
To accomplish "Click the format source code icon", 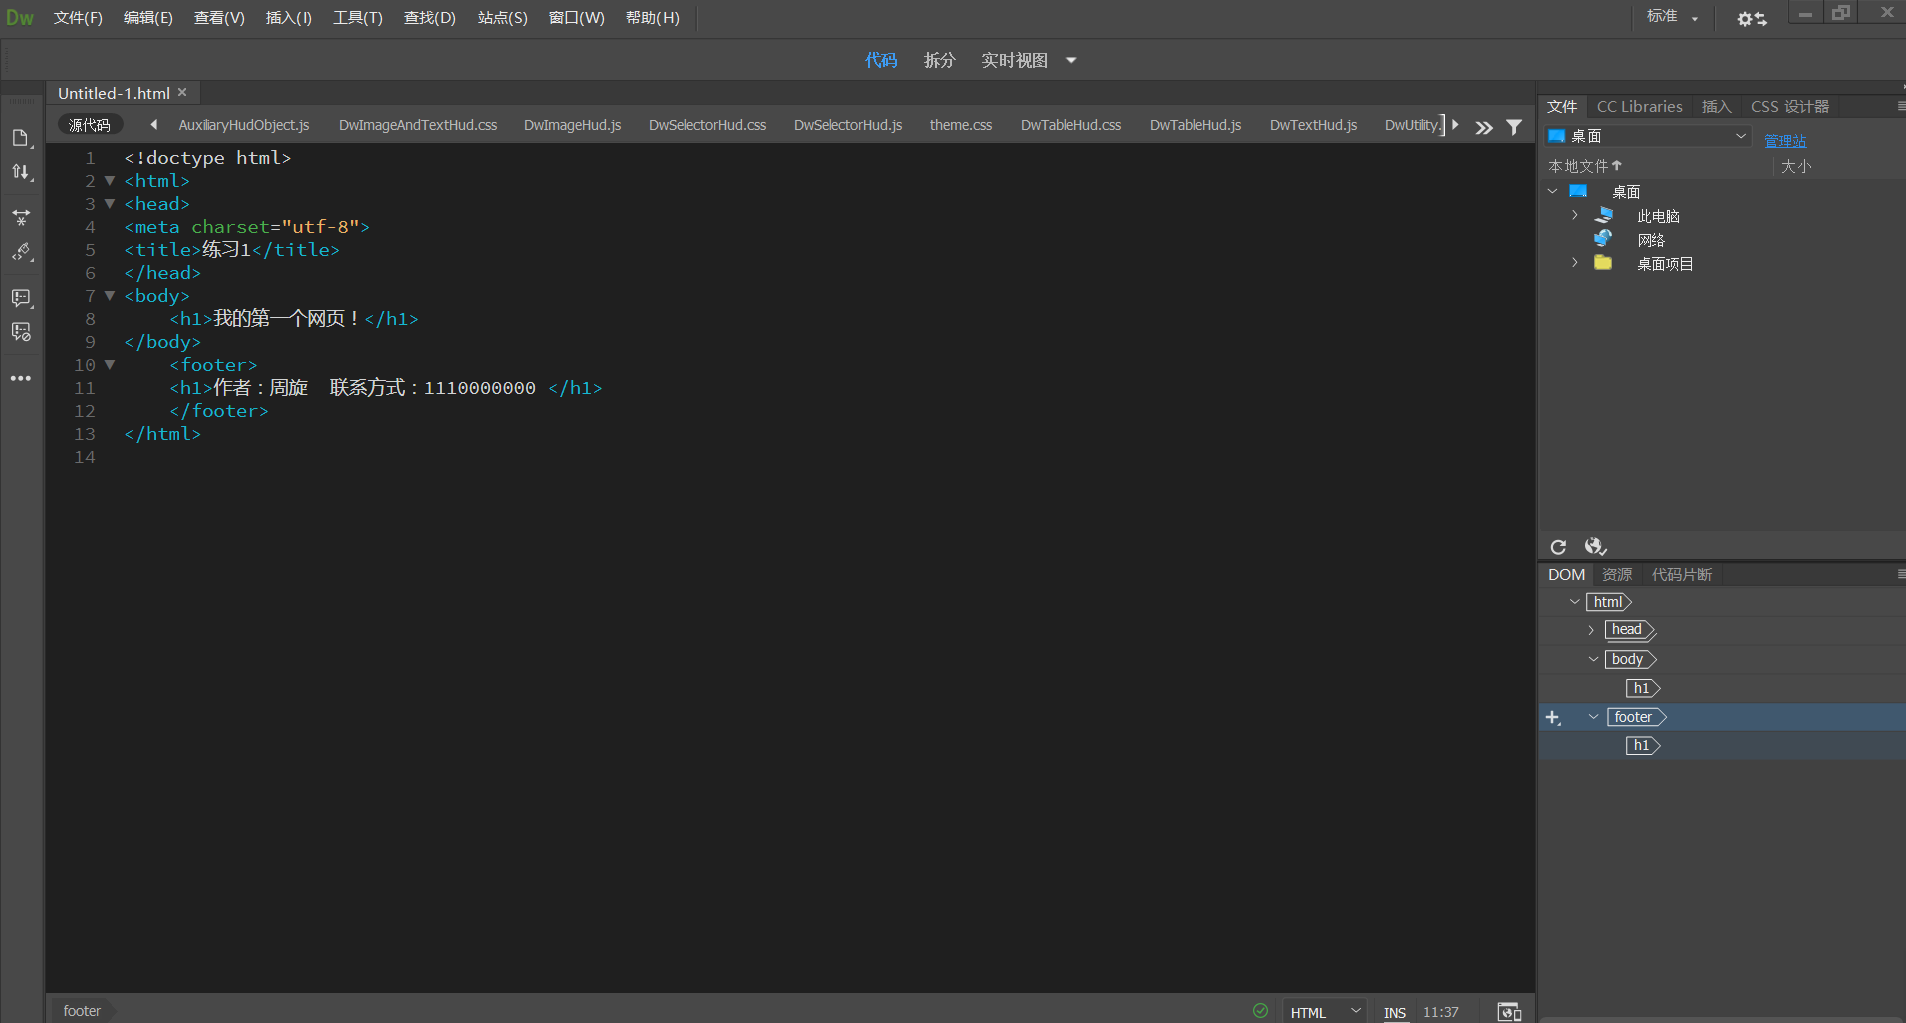I will point(21,252).
